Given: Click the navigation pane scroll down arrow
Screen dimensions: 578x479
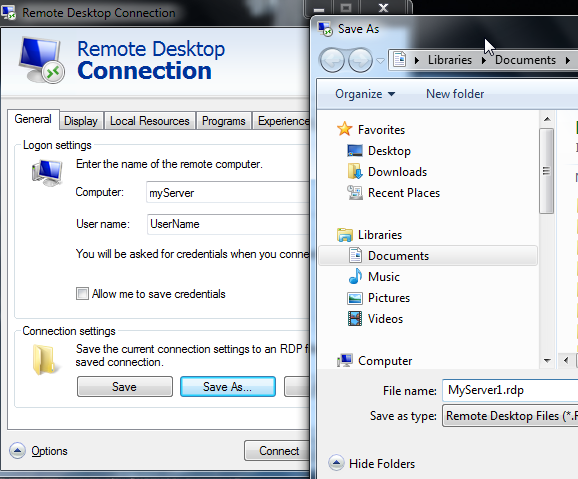Looking at the screenshot, I should (547, 360).
